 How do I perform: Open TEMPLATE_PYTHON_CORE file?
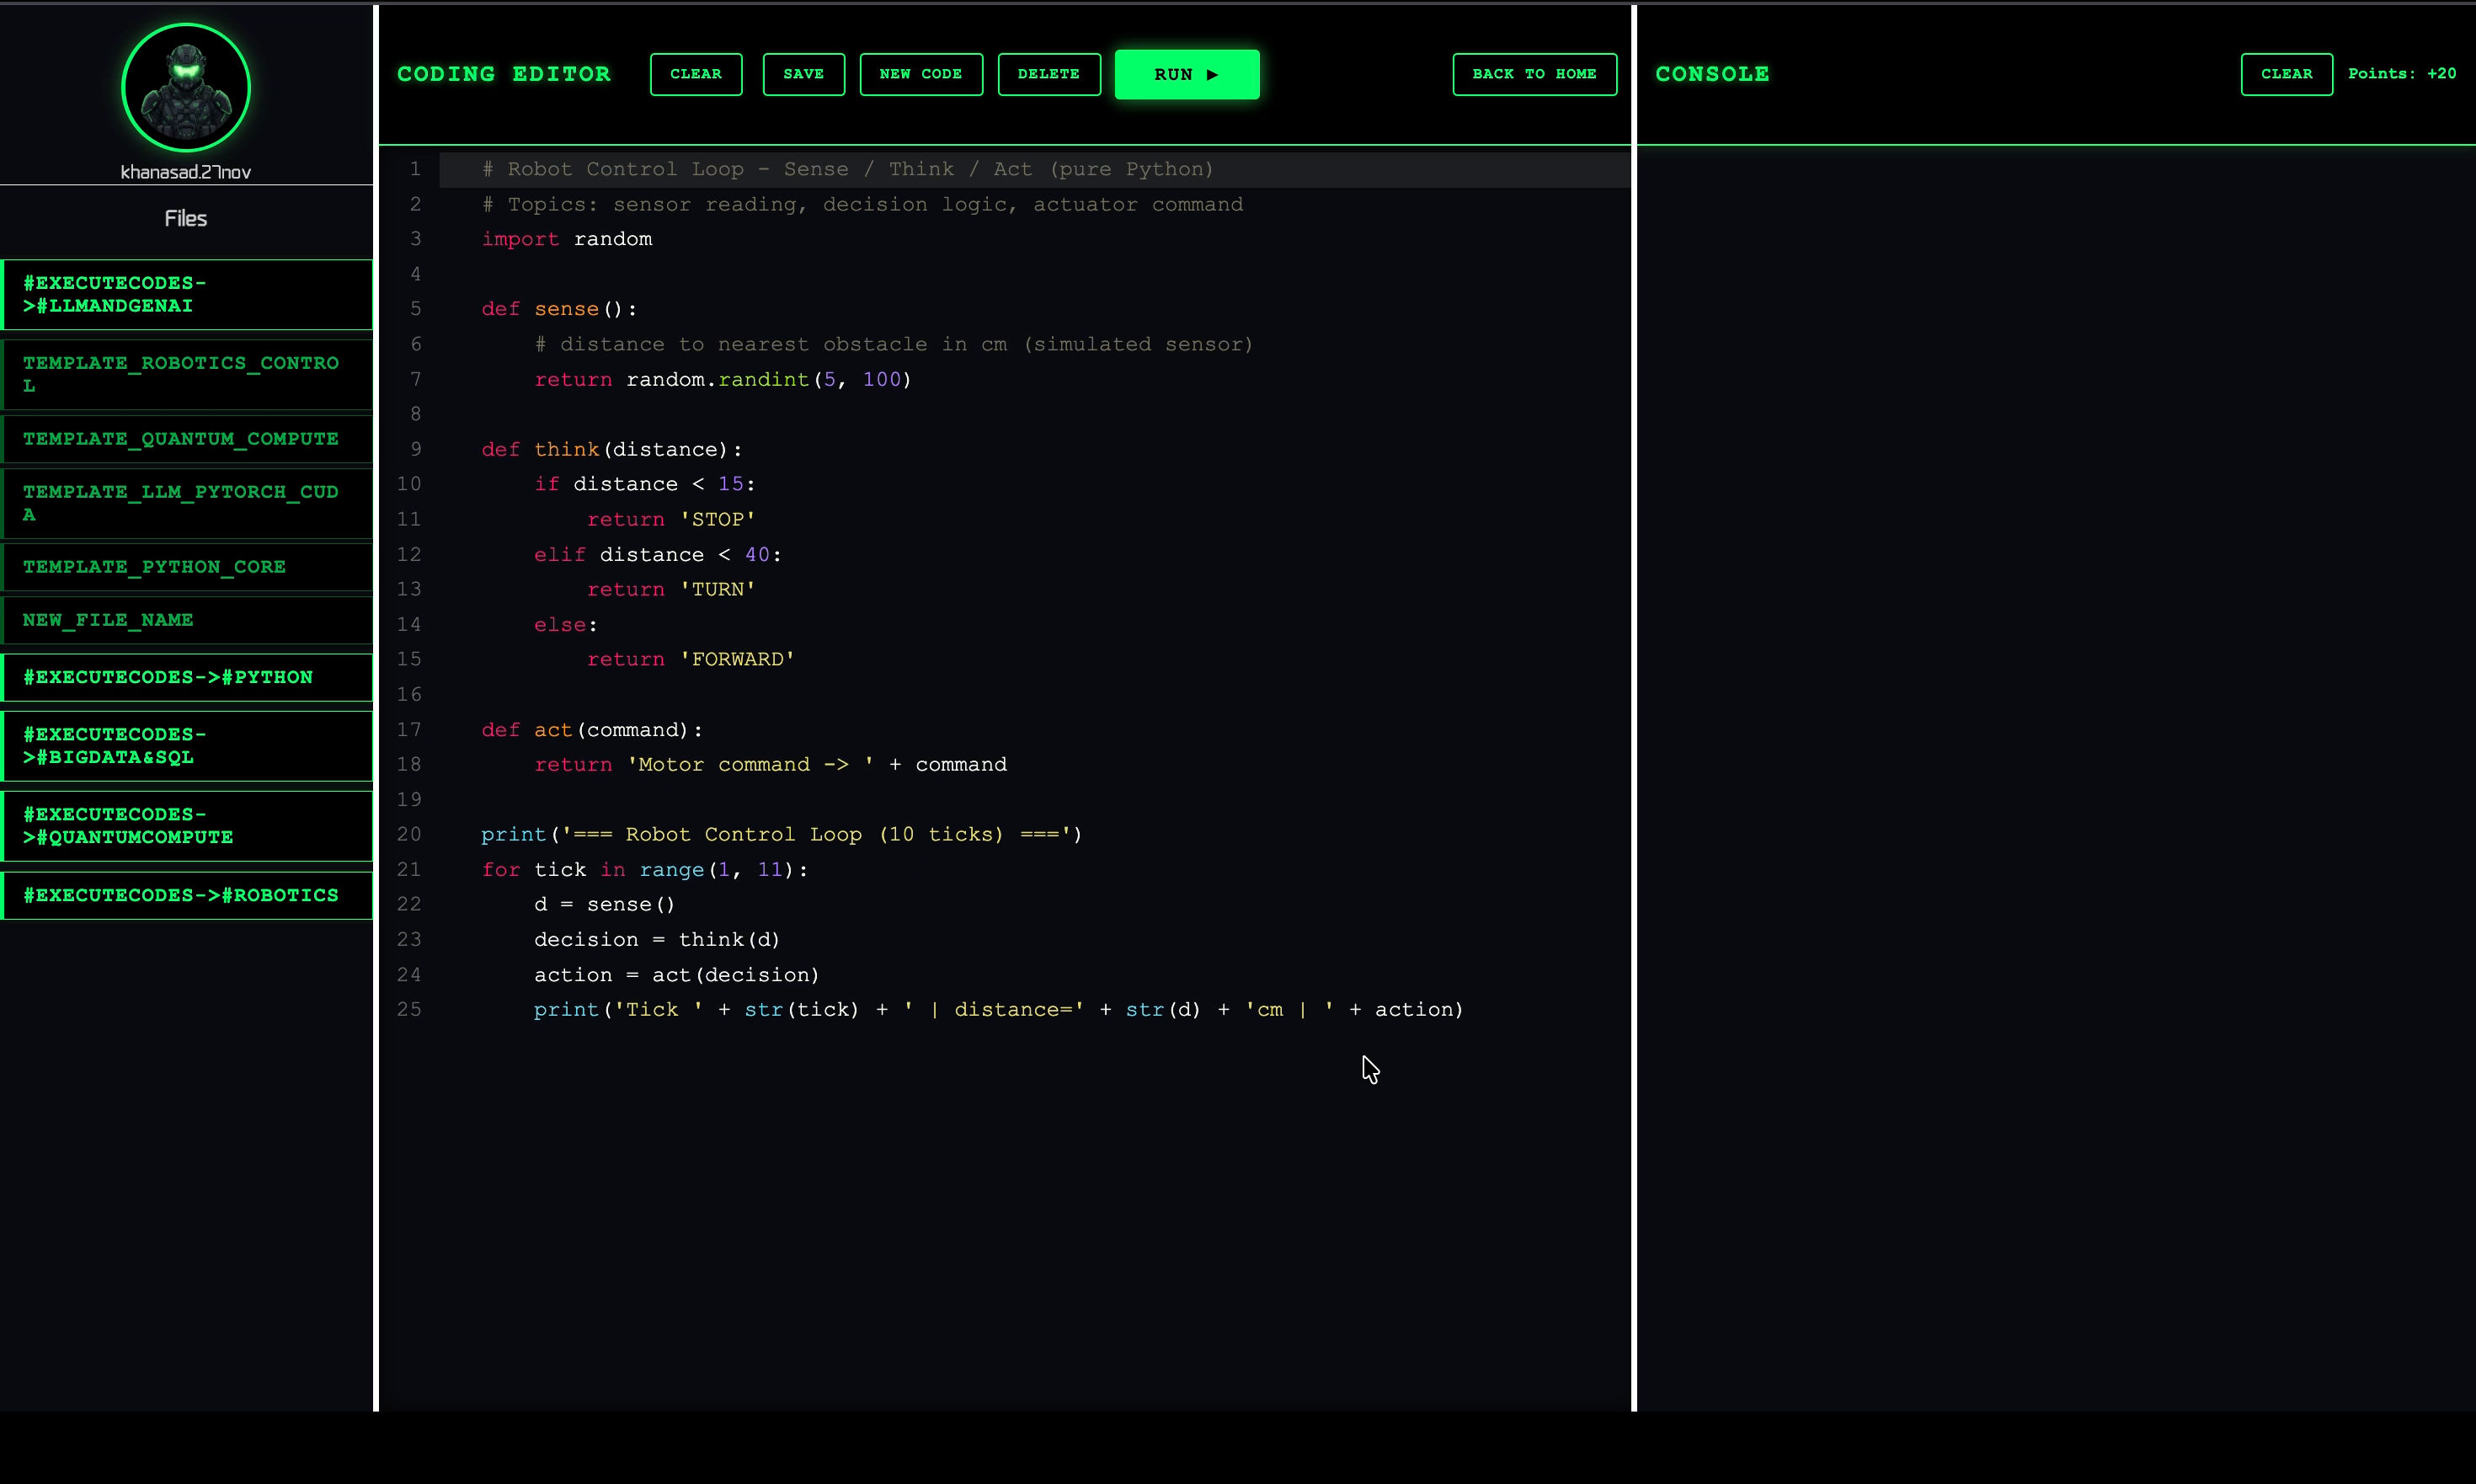click(x=187, y=567)
